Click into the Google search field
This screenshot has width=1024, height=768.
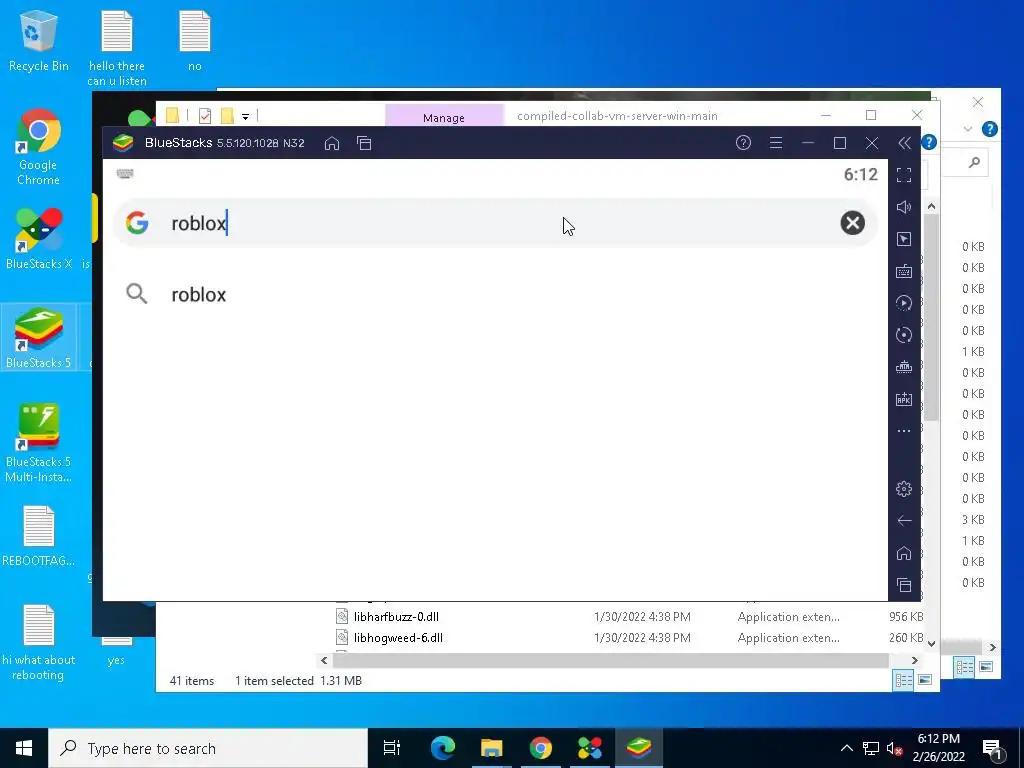click(x=495, y=223)
